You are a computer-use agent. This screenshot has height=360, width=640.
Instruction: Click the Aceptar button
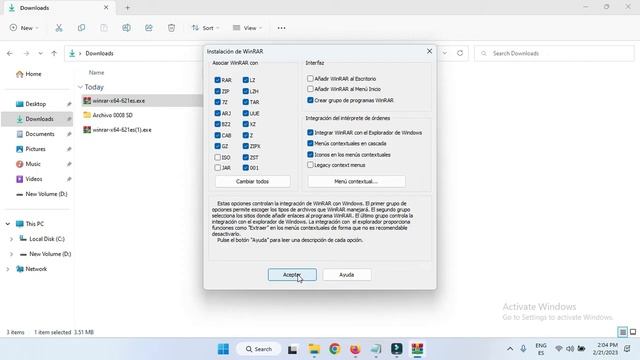[x=292, y=275]
